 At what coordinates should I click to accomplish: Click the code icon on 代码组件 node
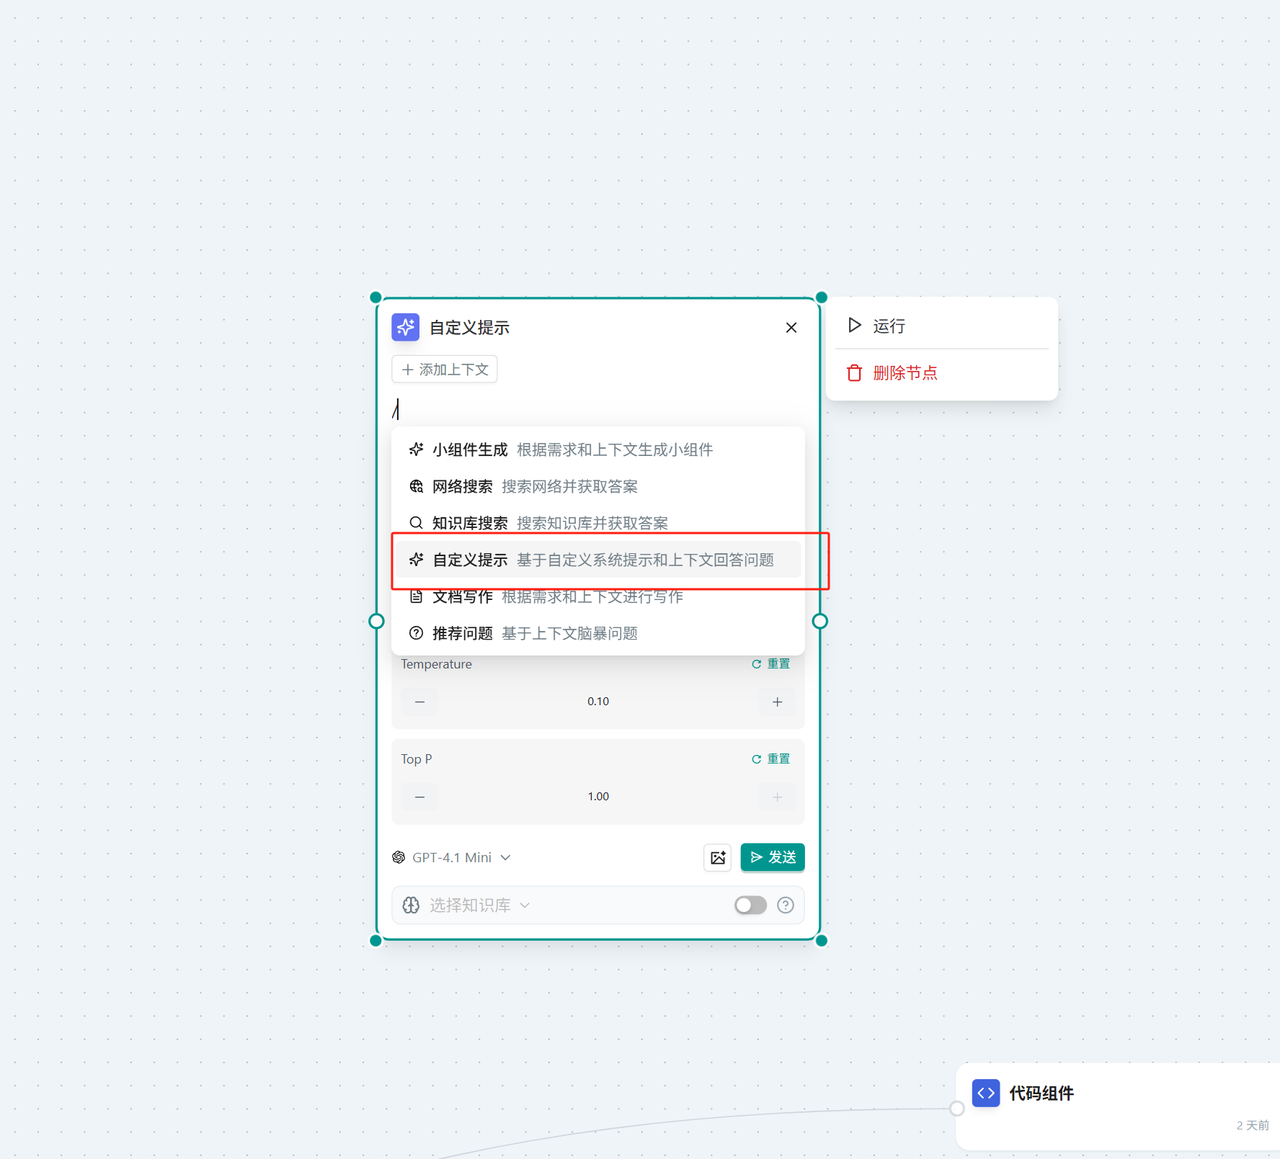[x=986, y=1093]
